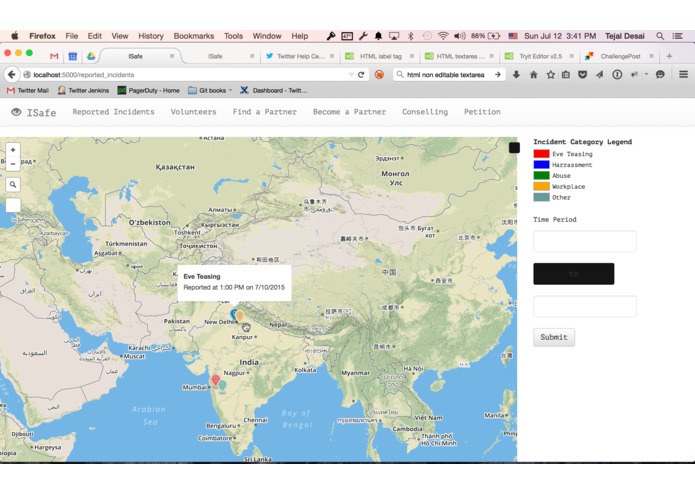This screenshot has height=494, width=695.
Task: Open the Firefox downloads arrow icon
Action: pyautogui.click(x=516, y=74)
